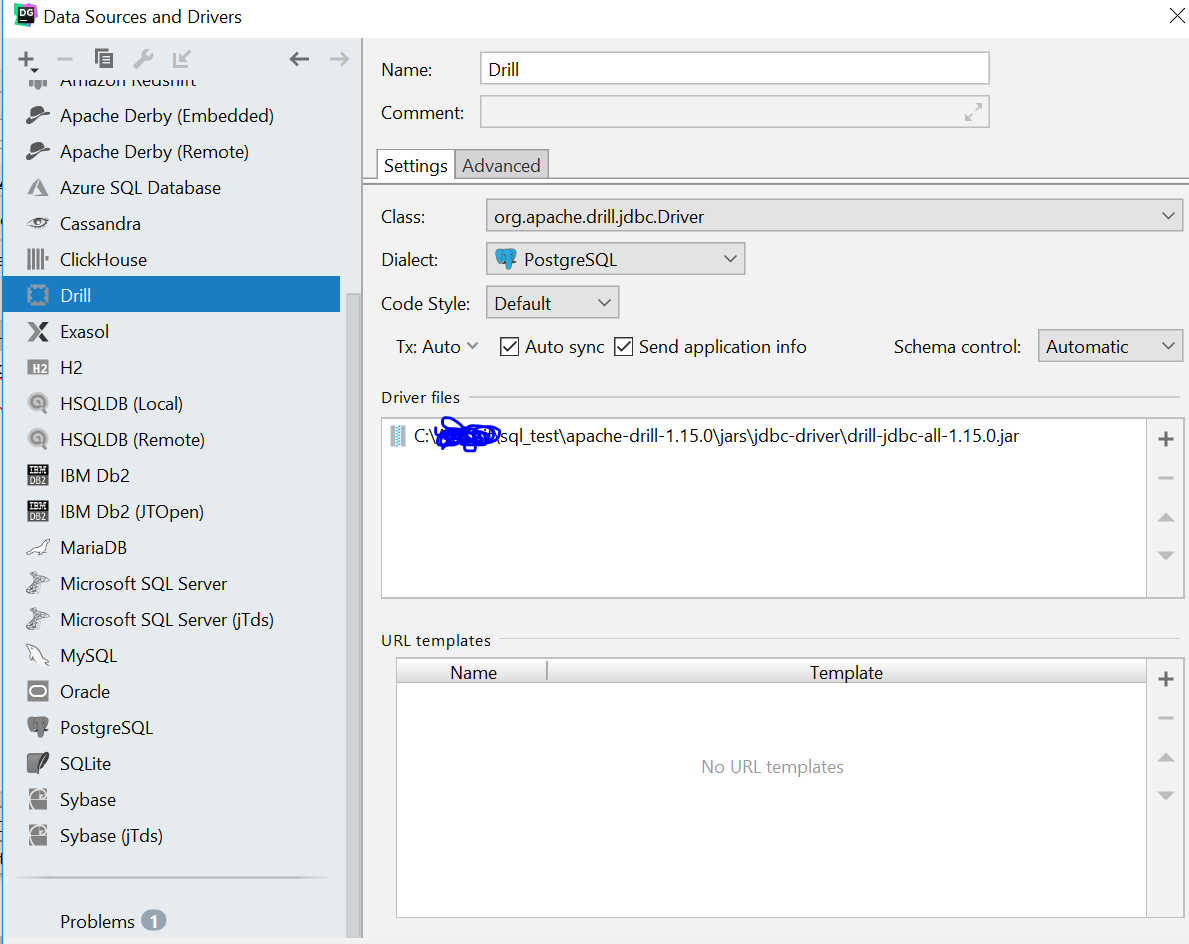This screenshot has width=1189, height=944.
Task: Remove driver file with minus icon
Action: pyautogui.click(x=1165, y=478)
